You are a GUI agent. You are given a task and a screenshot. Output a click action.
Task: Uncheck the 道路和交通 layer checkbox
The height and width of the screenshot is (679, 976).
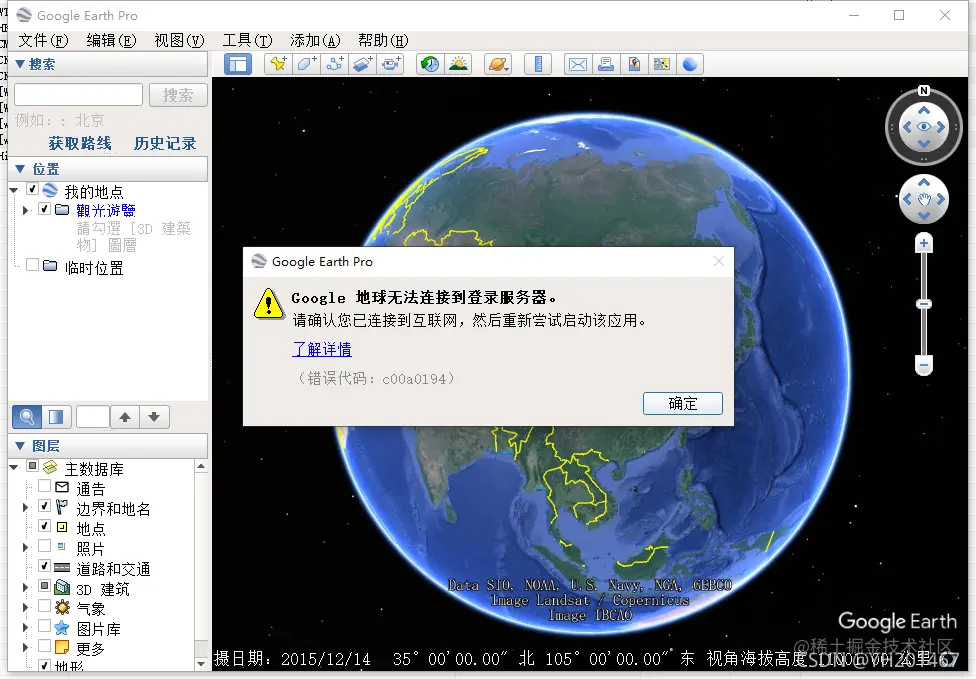[44, 566]
